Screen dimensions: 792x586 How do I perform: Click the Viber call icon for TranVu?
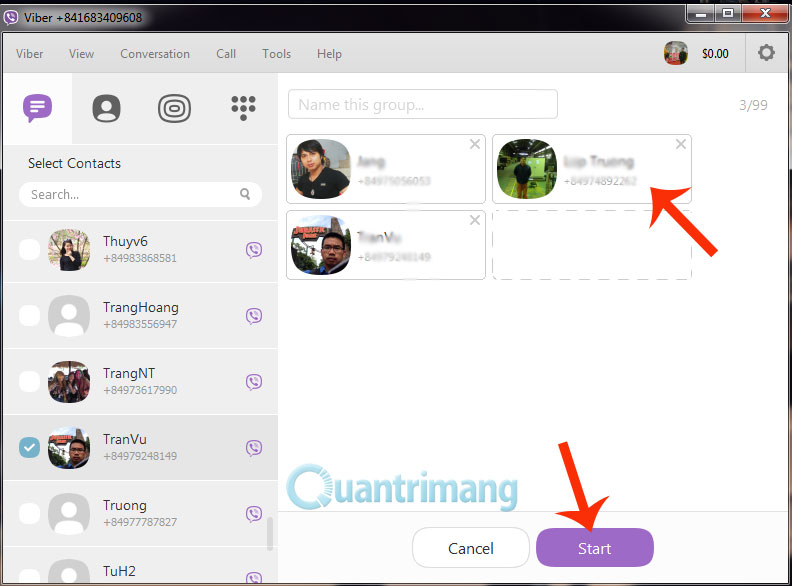pos(254,448)
